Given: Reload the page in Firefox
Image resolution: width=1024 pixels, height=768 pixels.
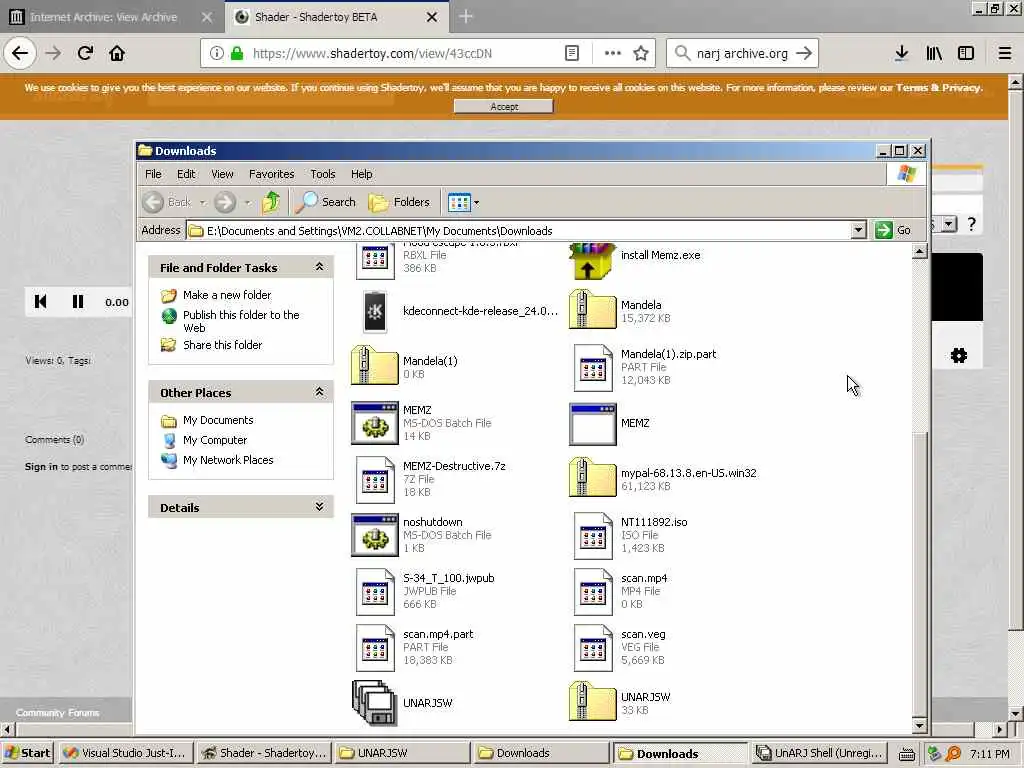Looking at the screenshot, I should [86, 53].
